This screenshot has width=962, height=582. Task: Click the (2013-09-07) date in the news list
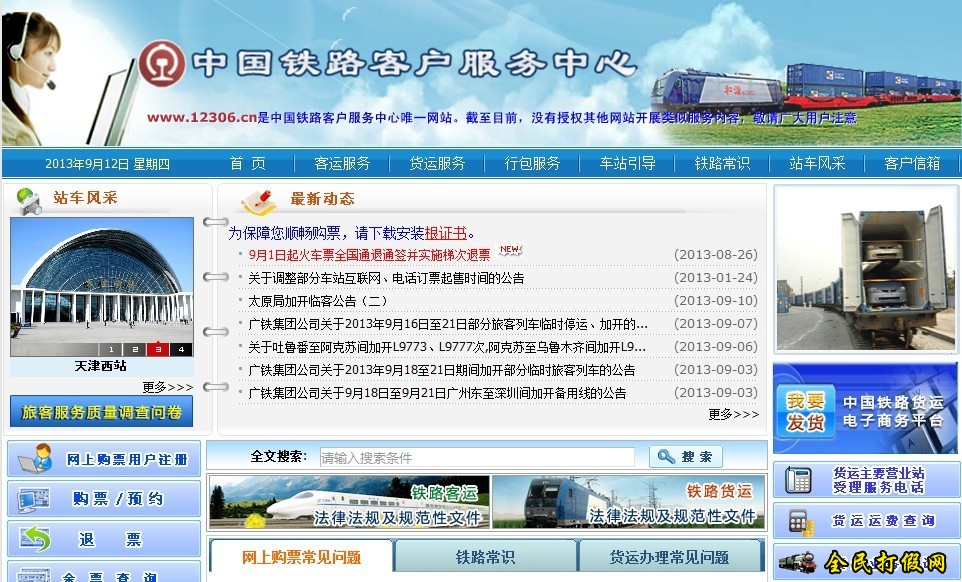coord(715,324)
